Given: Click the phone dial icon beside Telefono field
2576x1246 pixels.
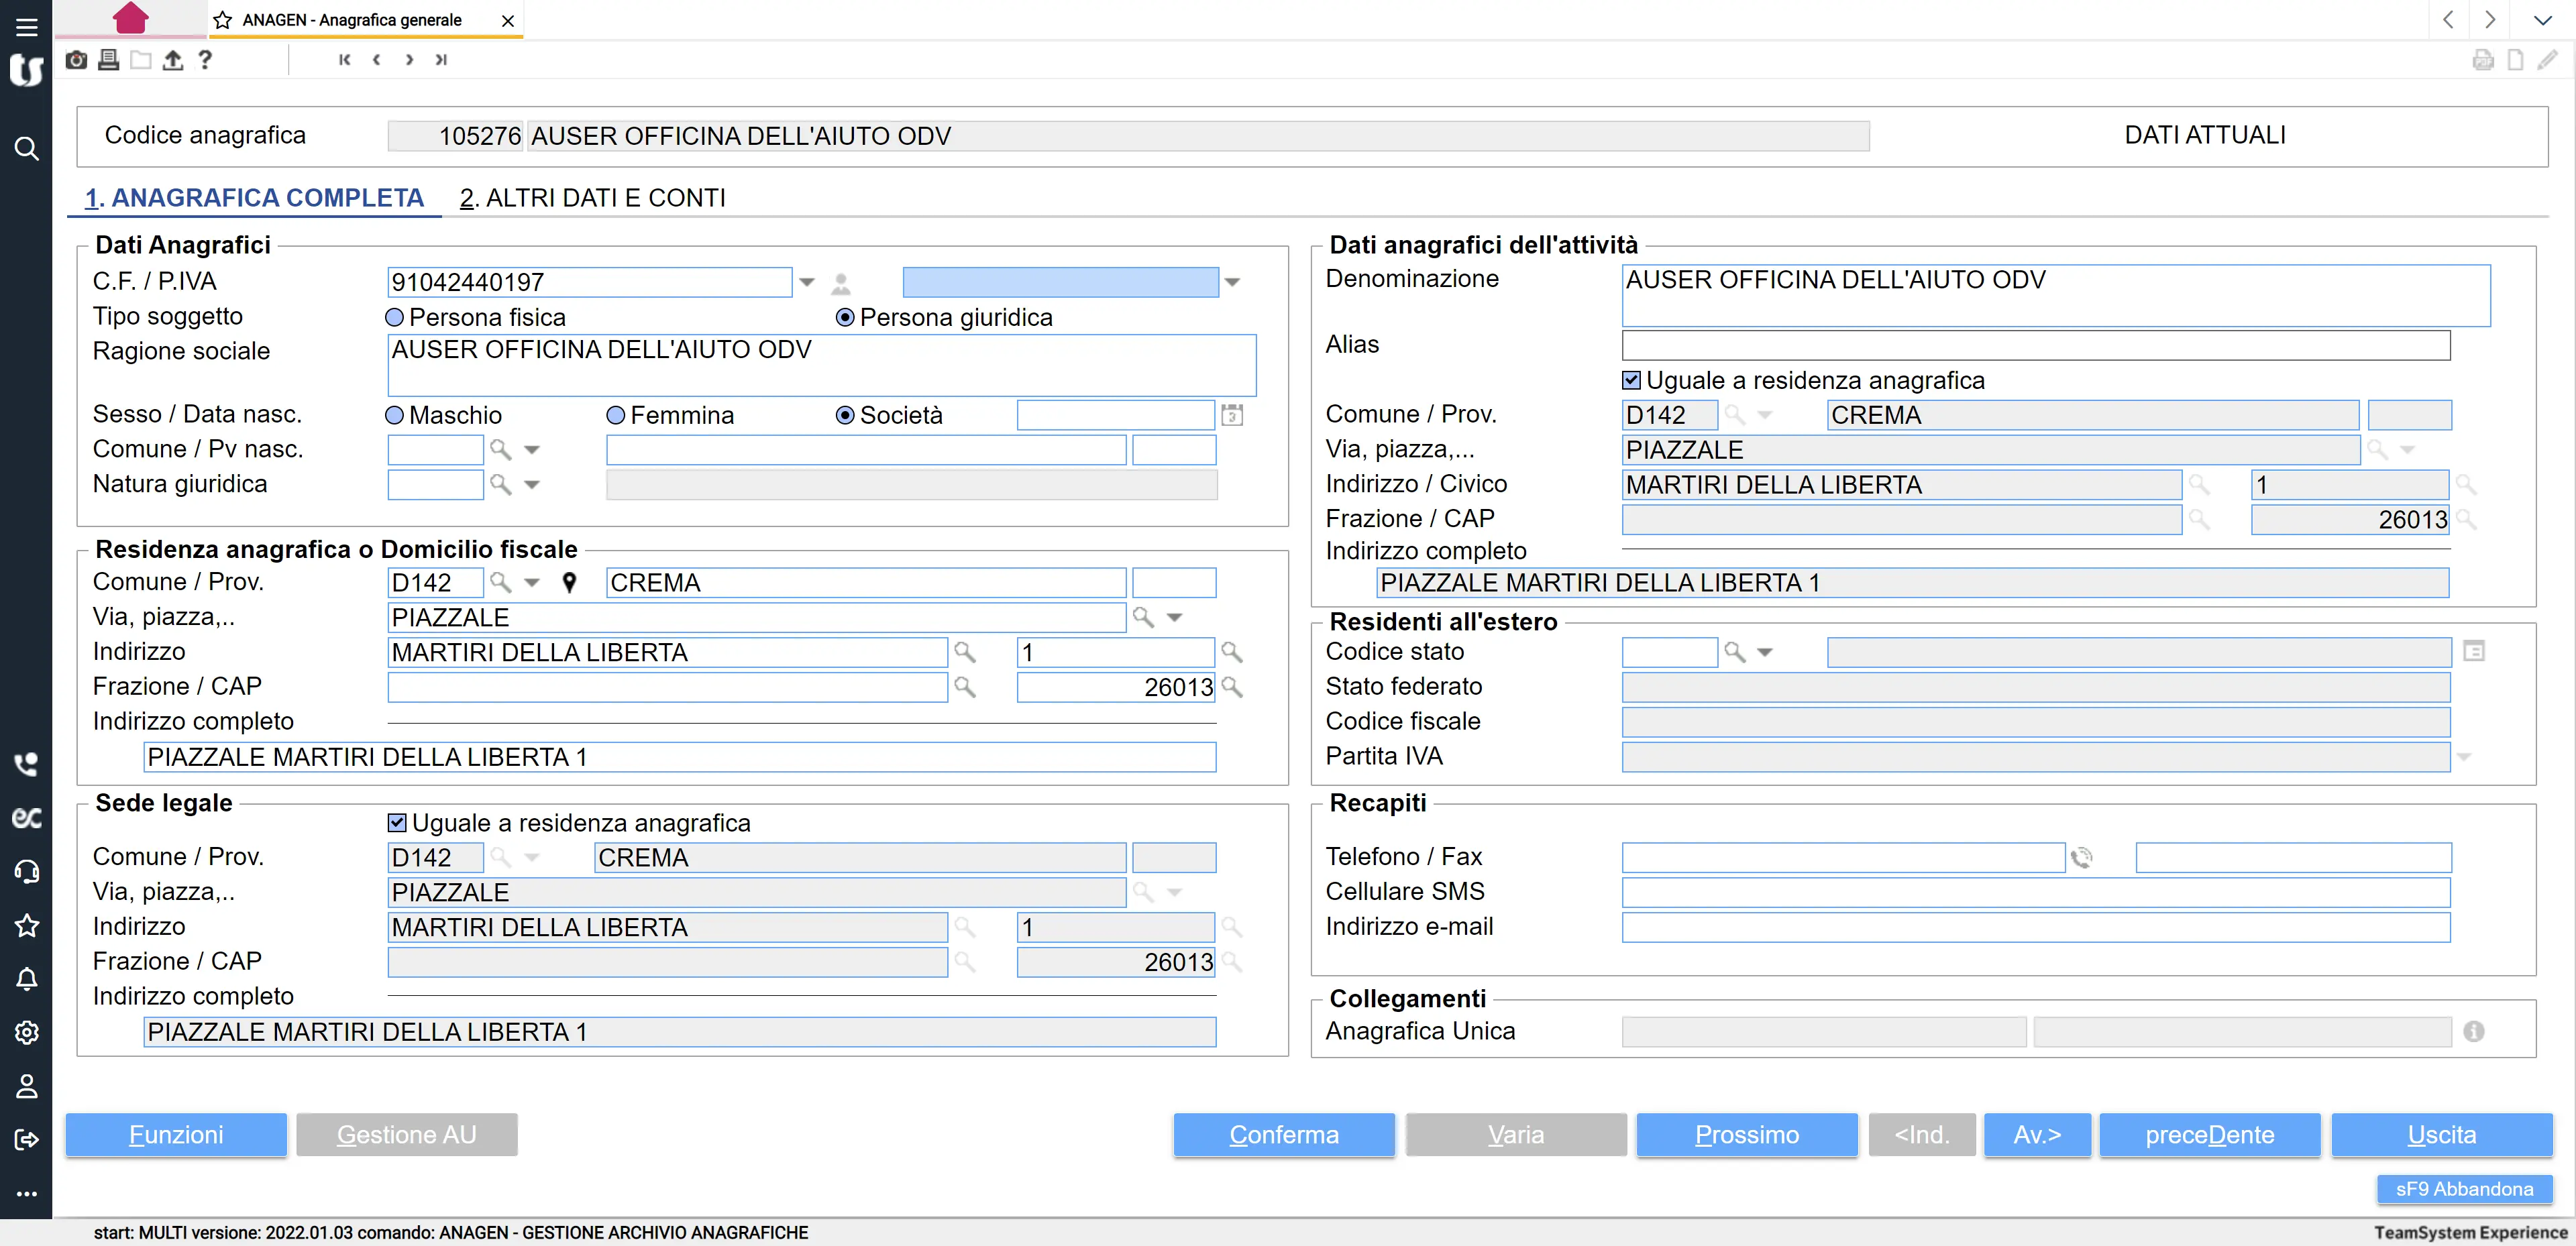Looking at the screenshot, I should click(2082, 857).
